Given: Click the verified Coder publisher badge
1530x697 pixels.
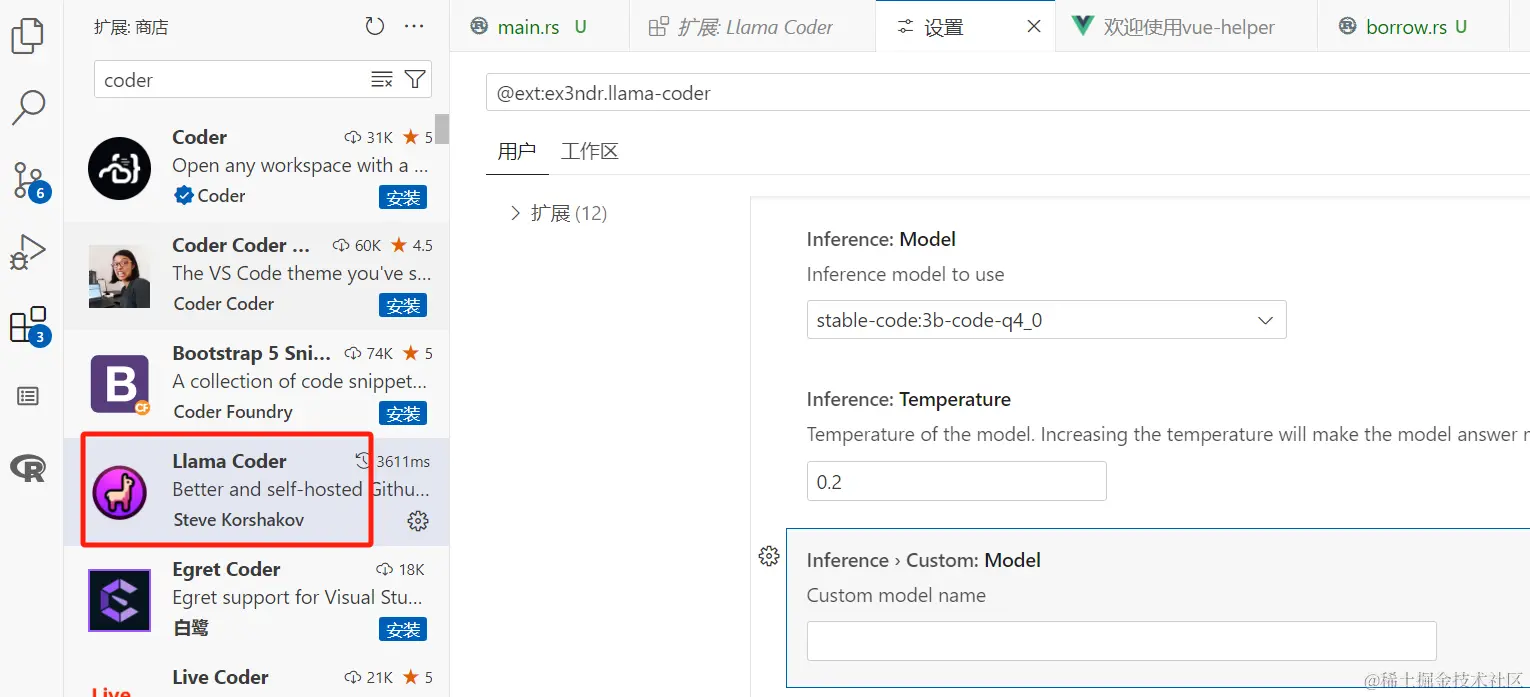Looking at the screenshot, I should [x=183, y=196].
